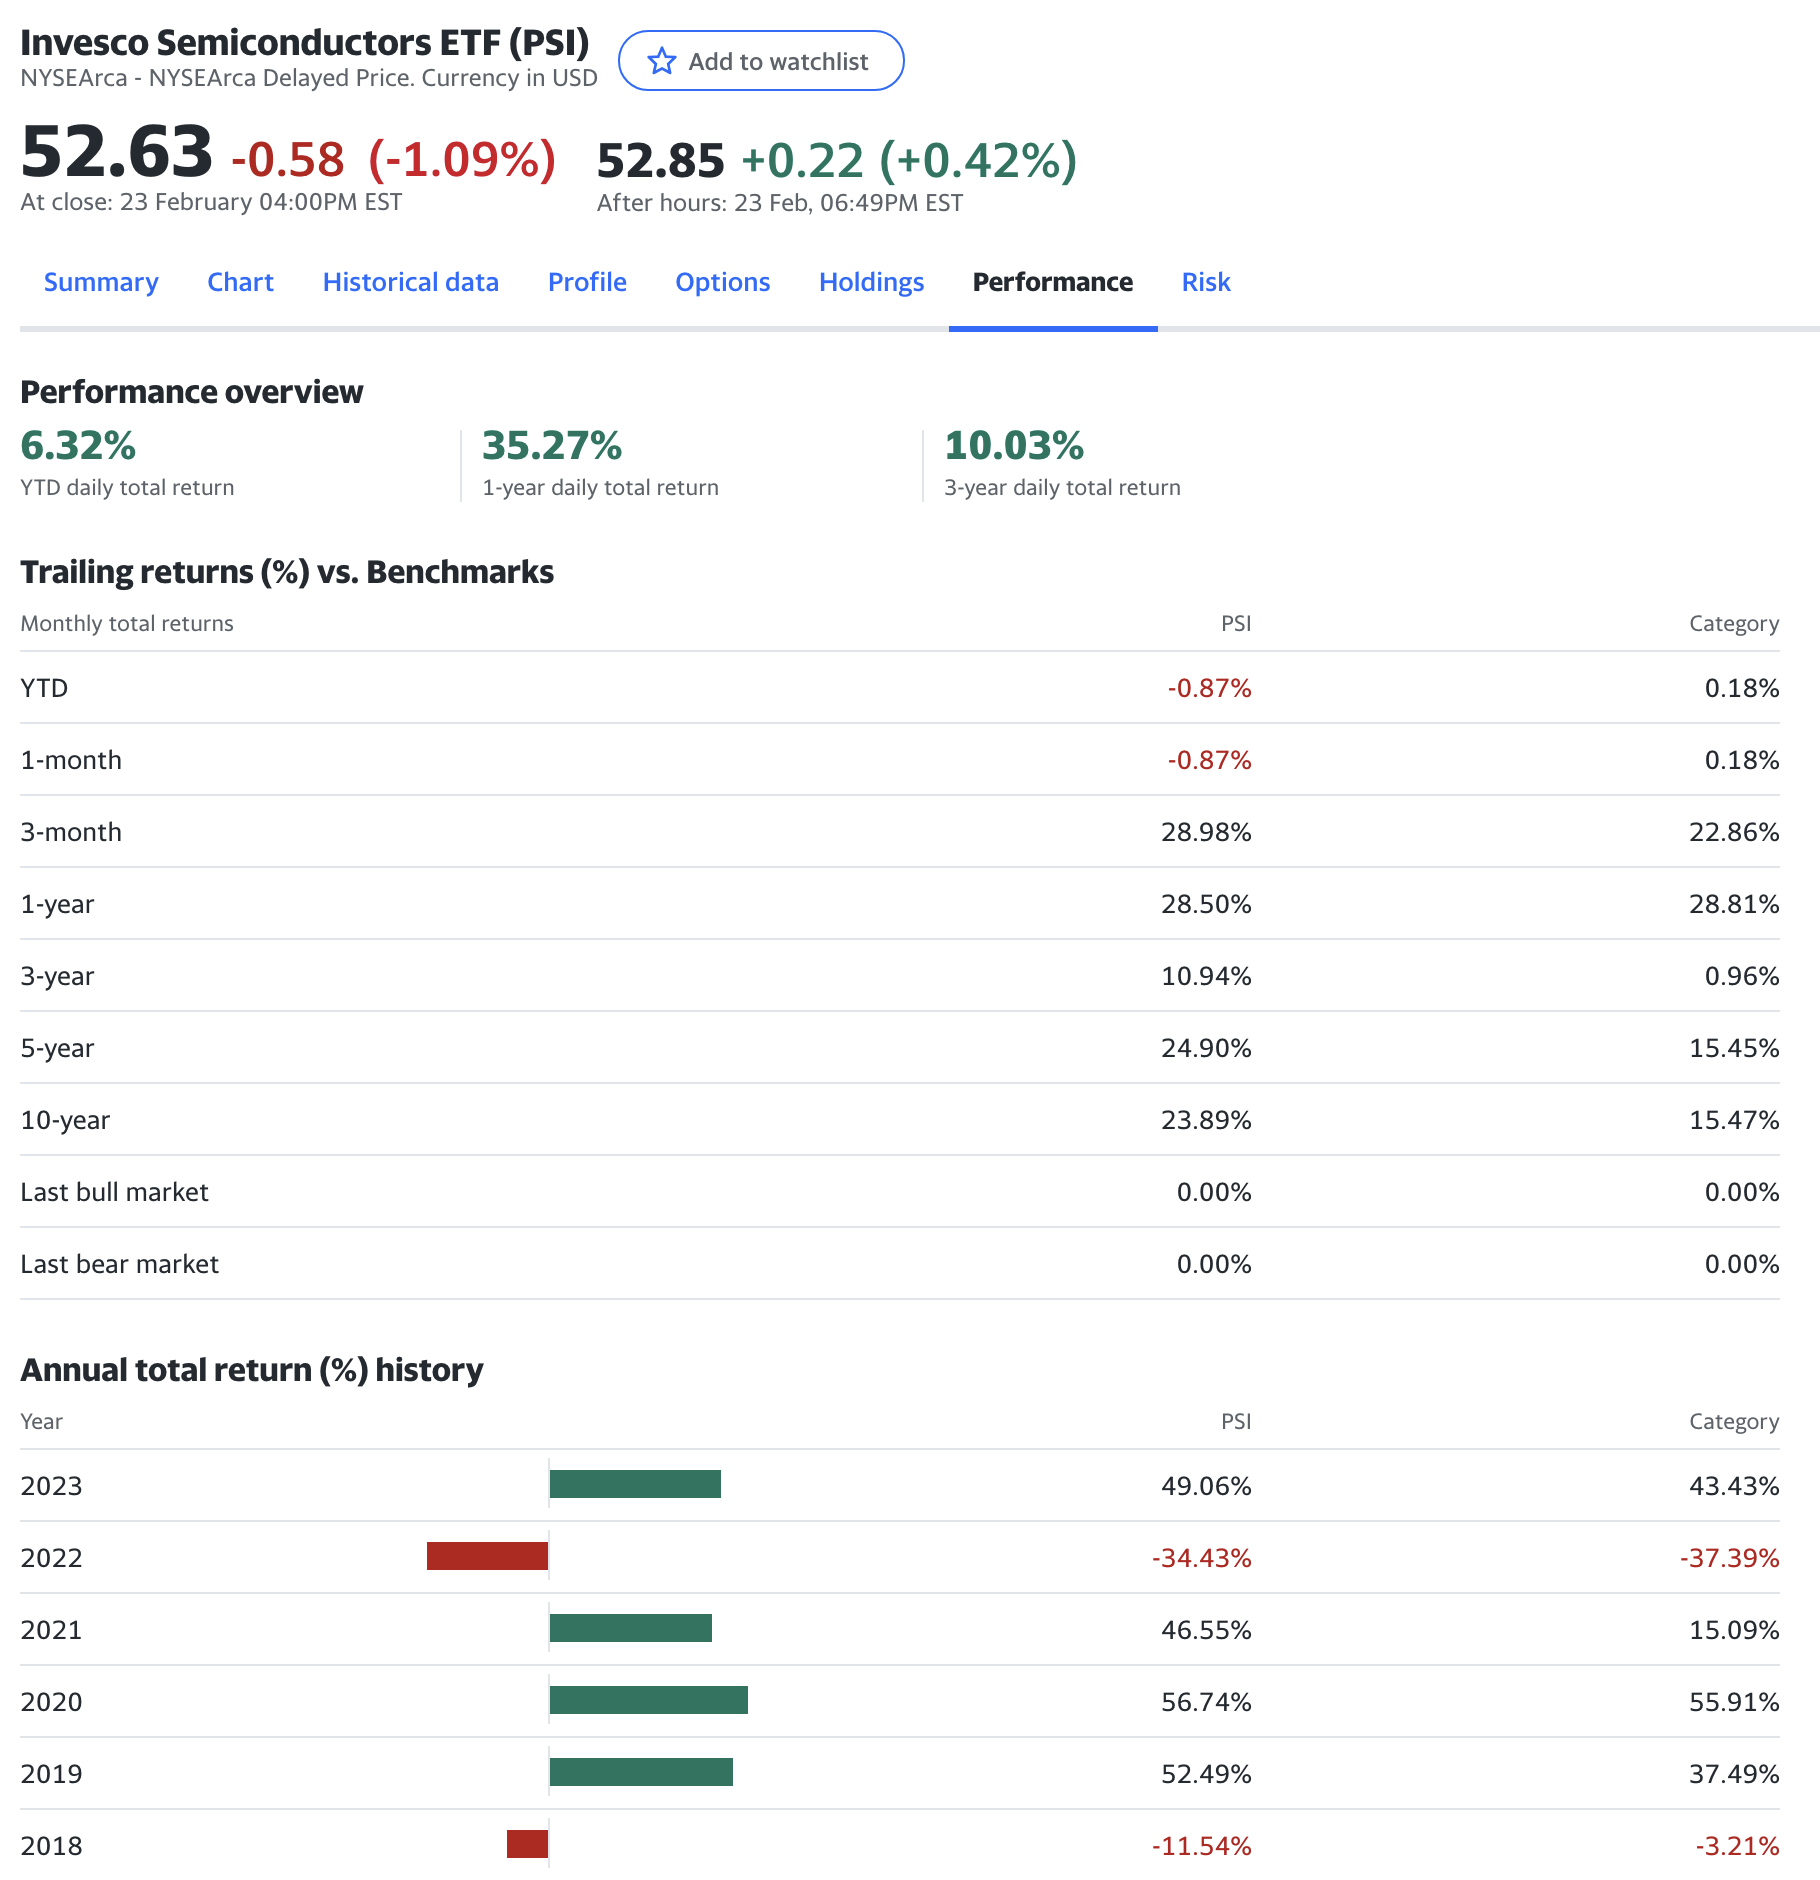Click the 2021 Category return 15.09%

coord(1734,1630)
